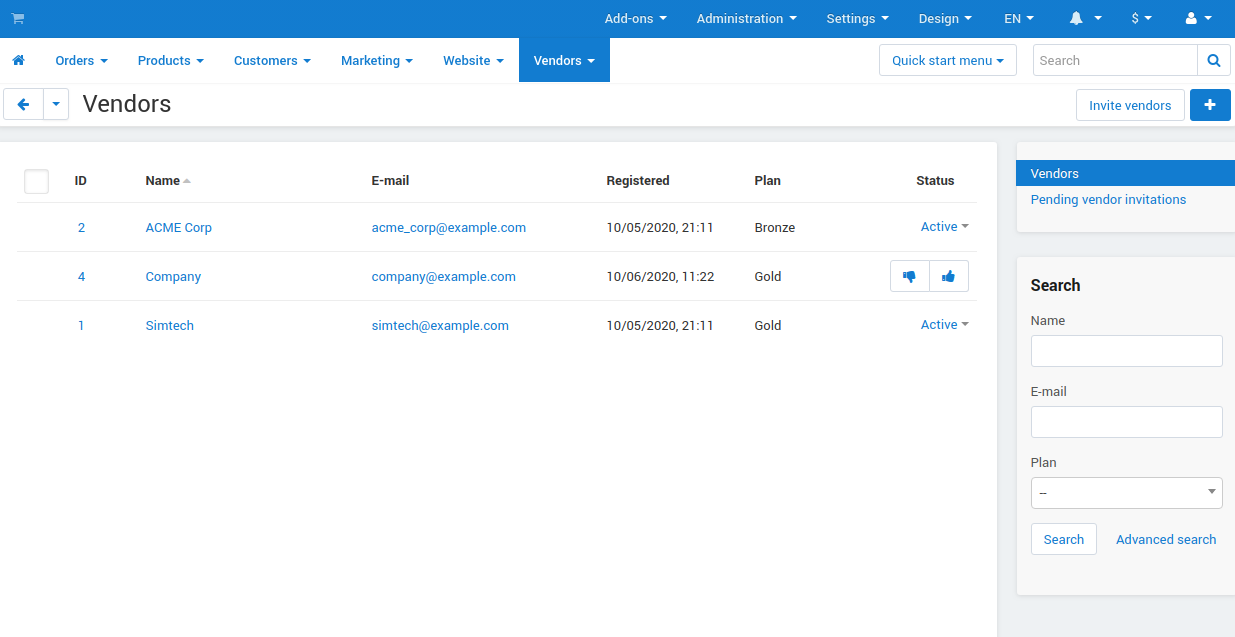
Task: Open the Add-ons menu
Action: pyautogui.click(x=636, y=18)
